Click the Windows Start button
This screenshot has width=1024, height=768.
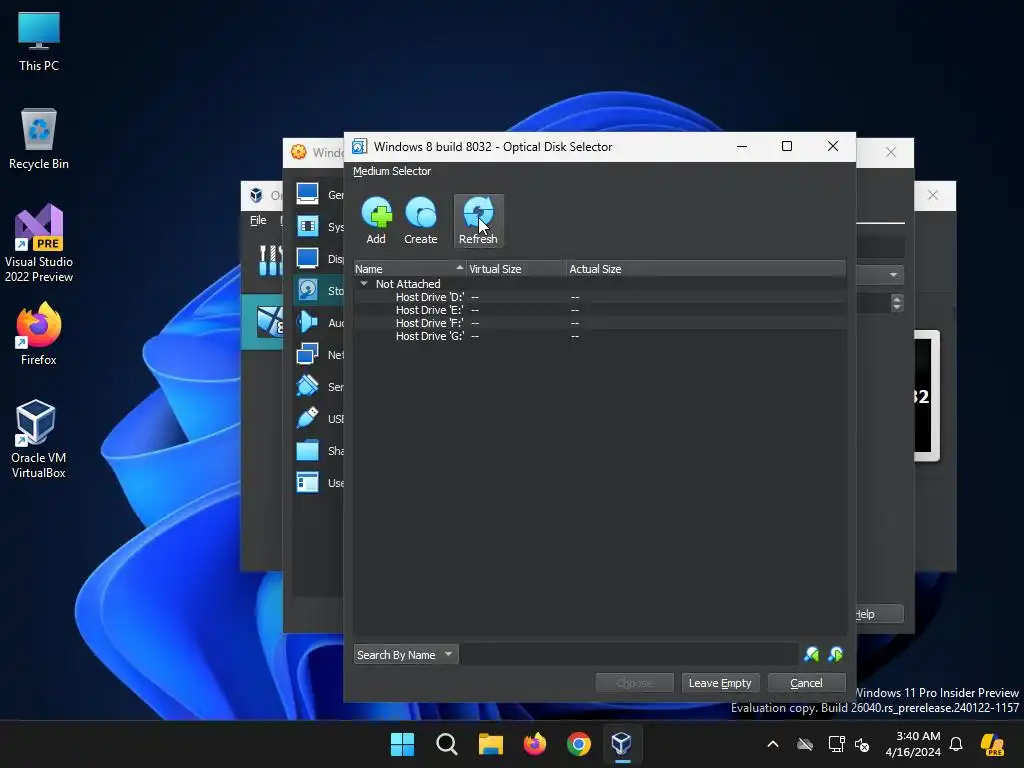pos(402,744)
